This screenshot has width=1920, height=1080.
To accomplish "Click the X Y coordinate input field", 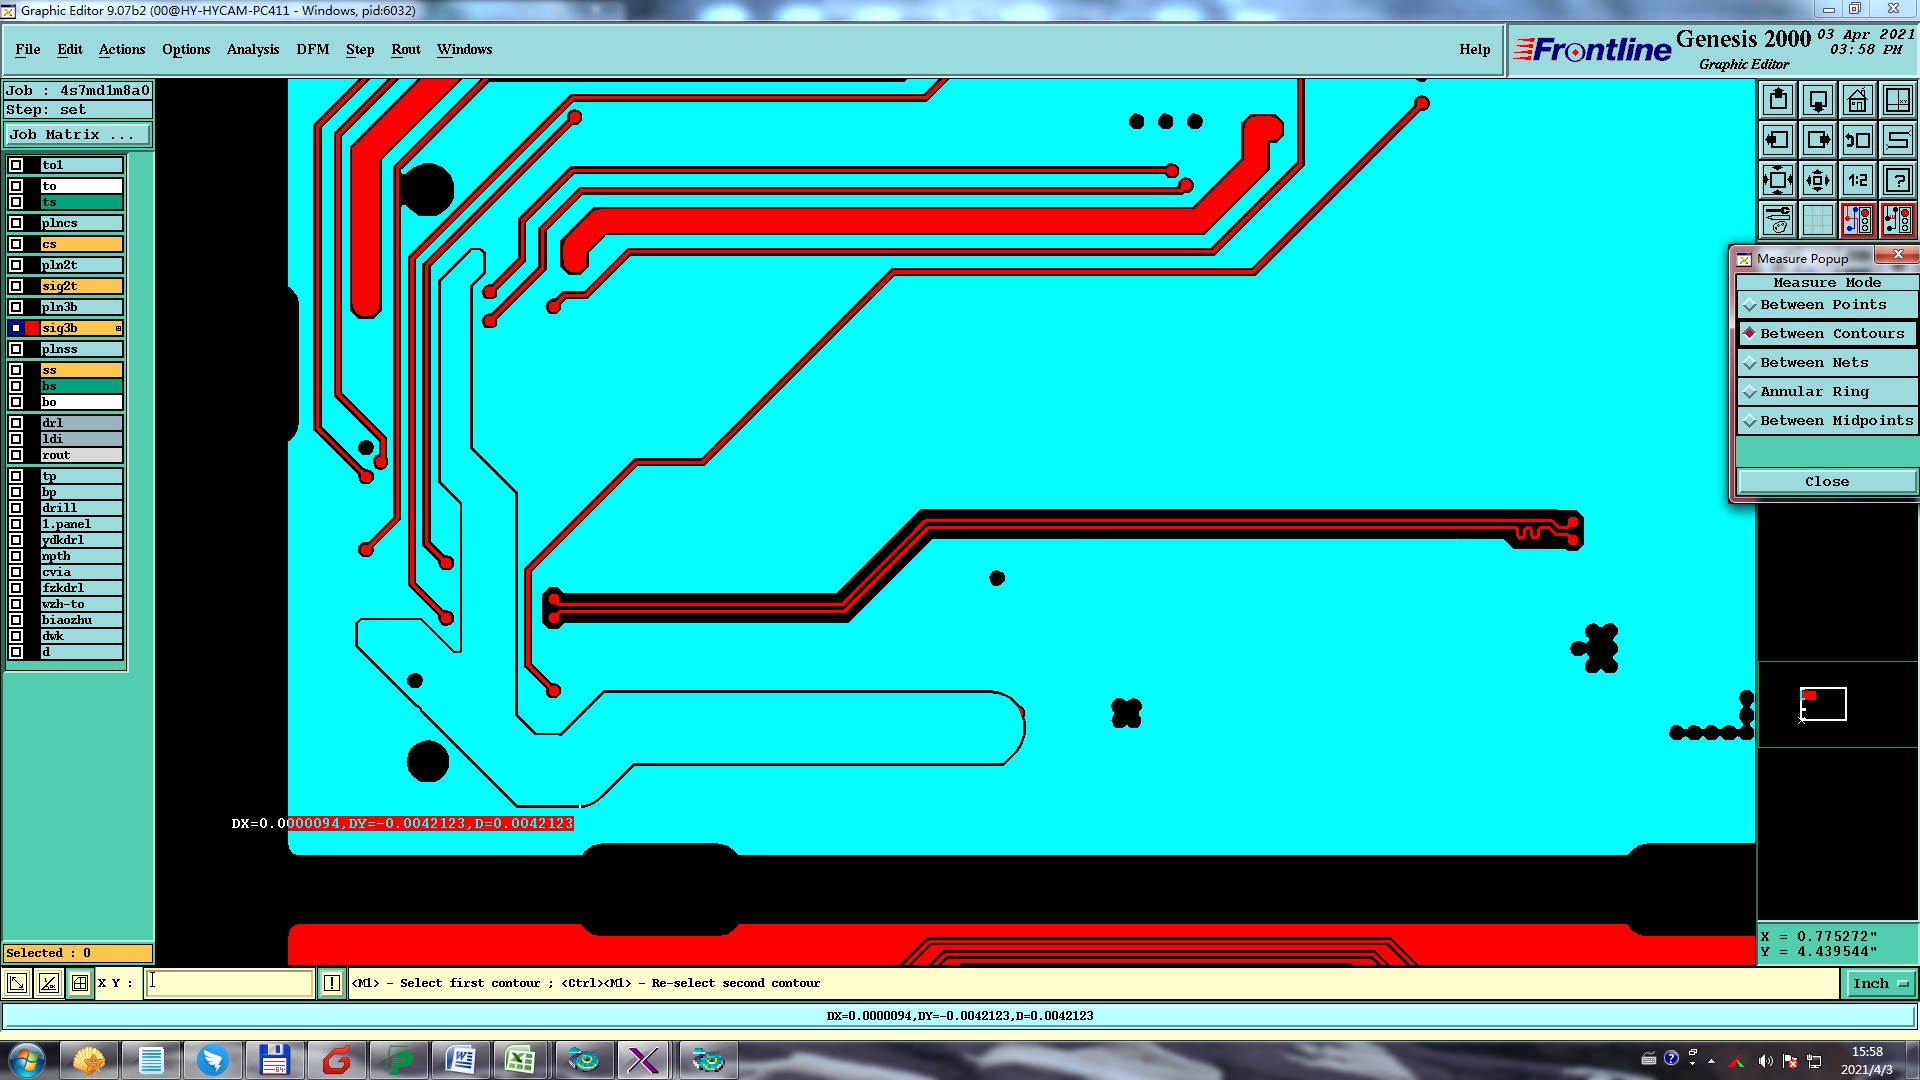I will [x=230, y=983].
